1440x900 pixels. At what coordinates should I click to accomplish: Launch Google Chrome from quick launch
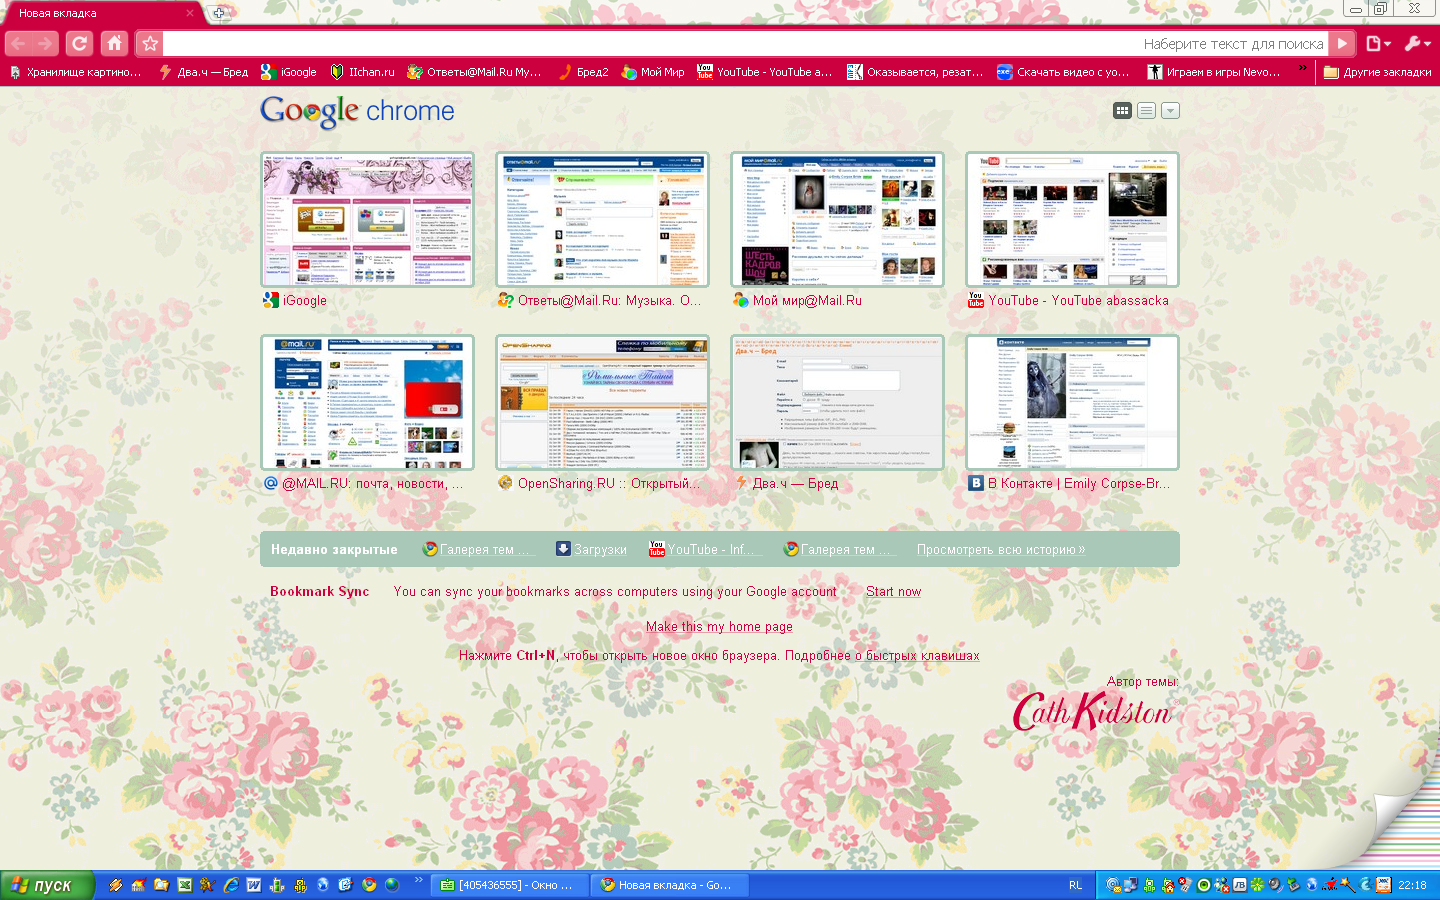[x=369, y=885]
